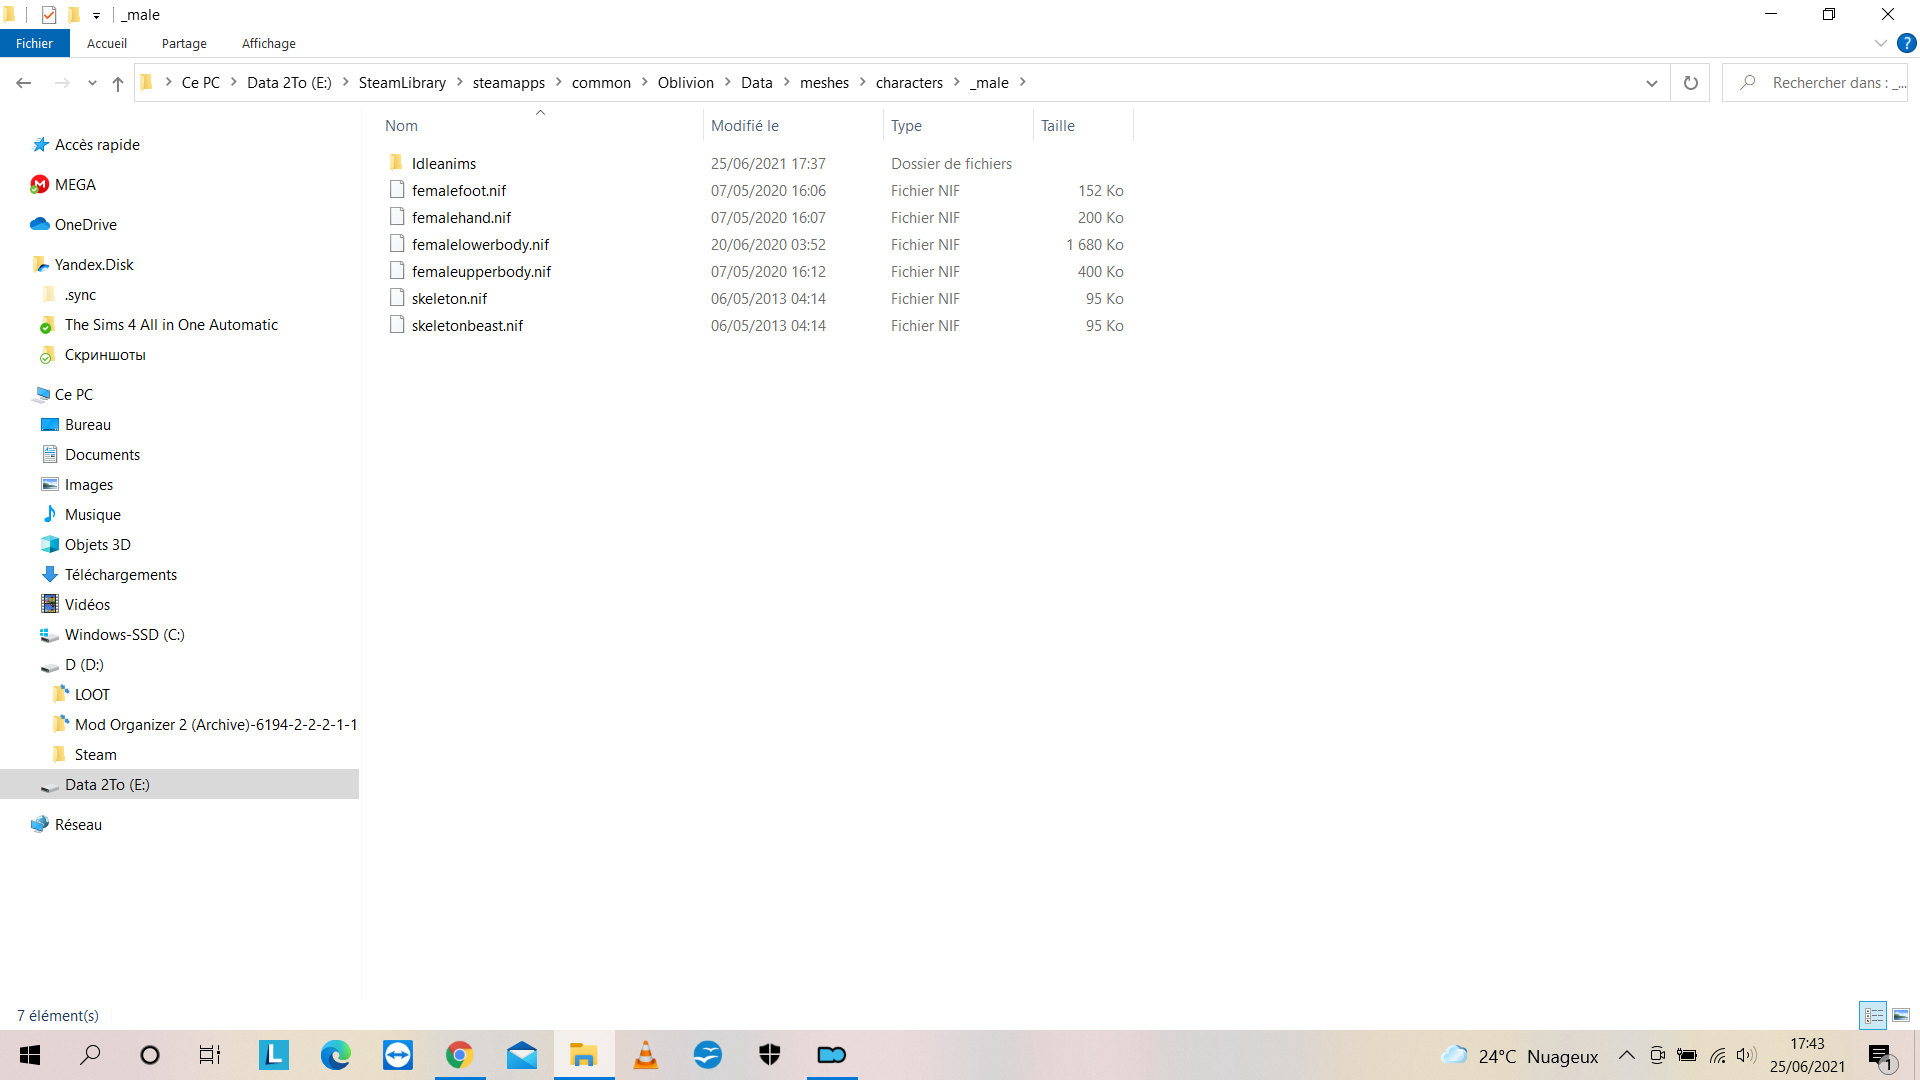The width and height of the screenshot is (1920, 1080).
Task: Open MEGA in the navigation pane
Action: point(75,185)
